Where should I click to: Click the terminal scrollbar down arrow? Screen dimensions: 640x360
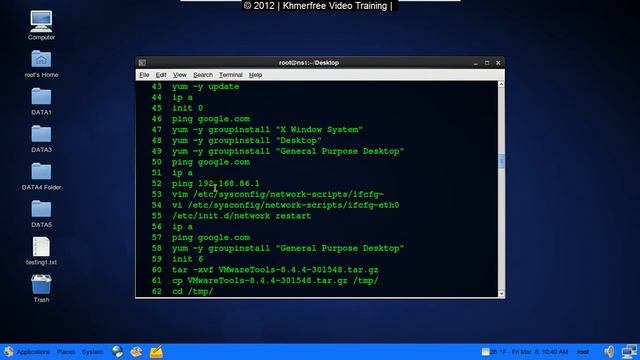501,293
